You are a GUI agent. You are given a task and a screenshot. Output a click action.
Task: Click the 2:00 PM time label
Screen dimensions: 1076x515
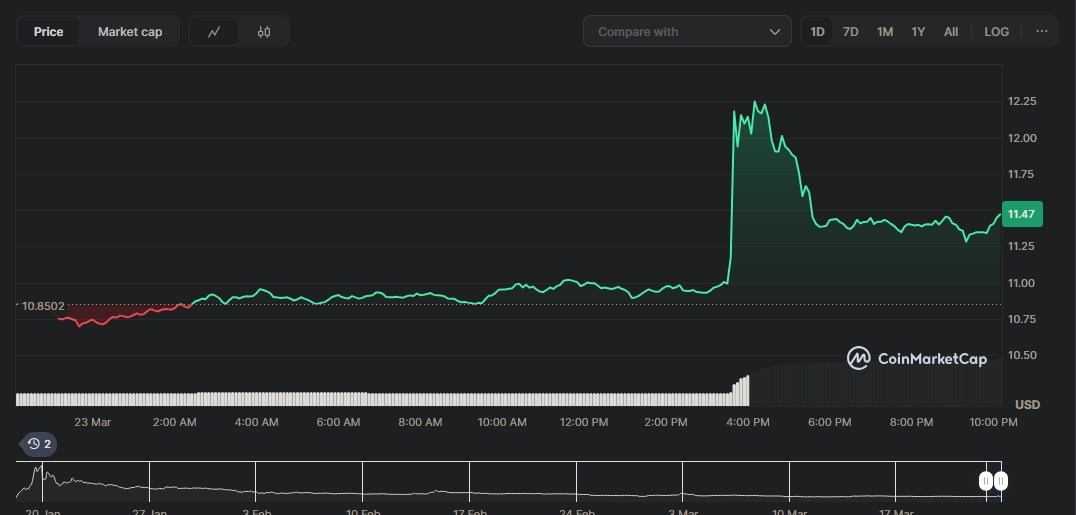(666, 422)
